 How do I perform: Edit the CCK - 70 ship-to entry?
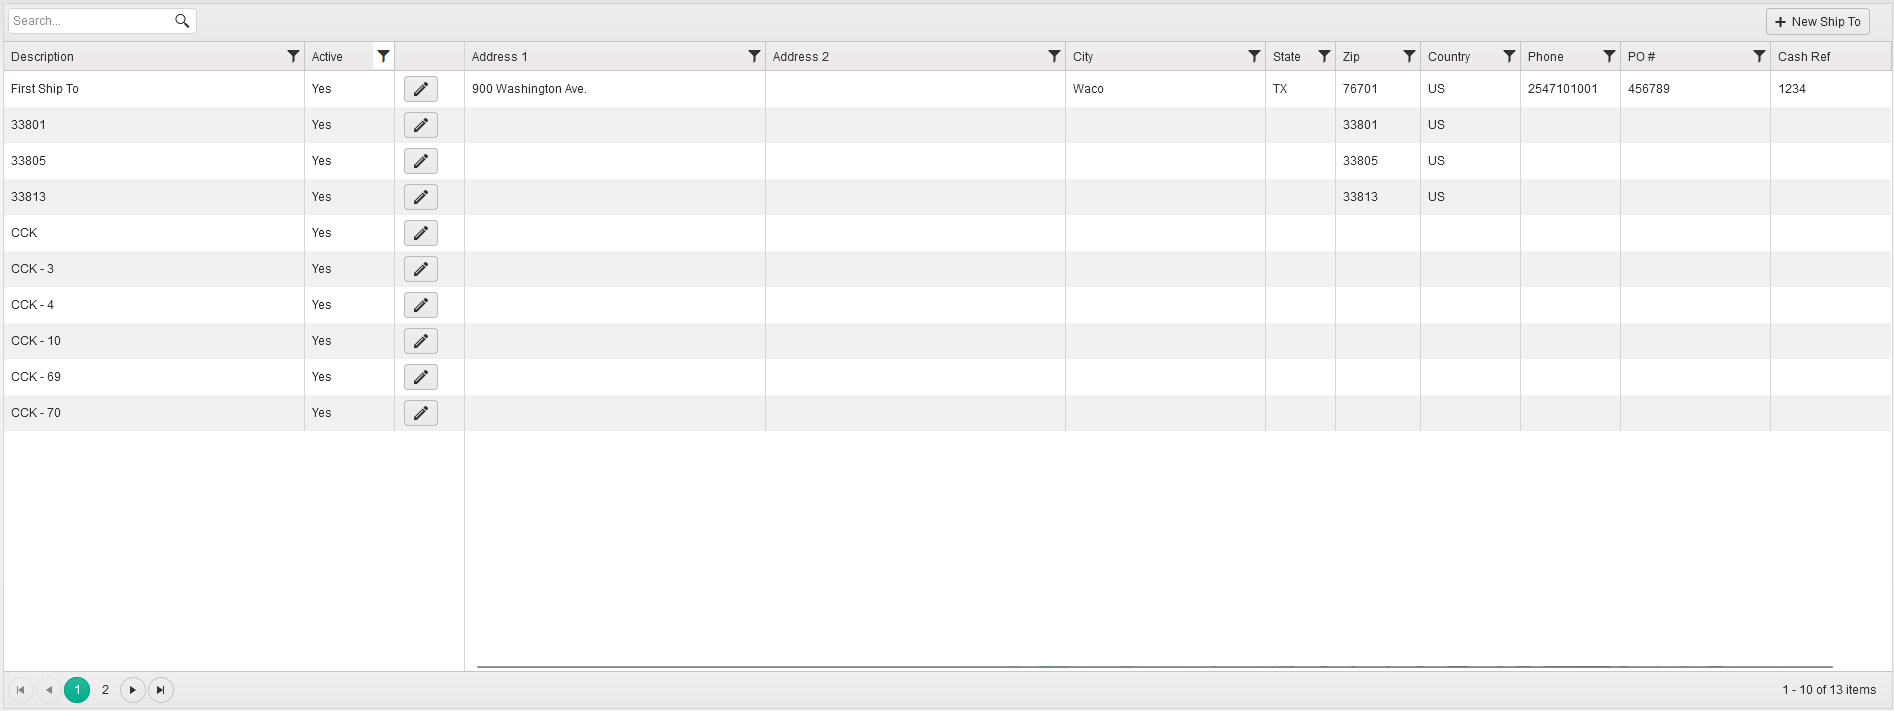point(420,413)
